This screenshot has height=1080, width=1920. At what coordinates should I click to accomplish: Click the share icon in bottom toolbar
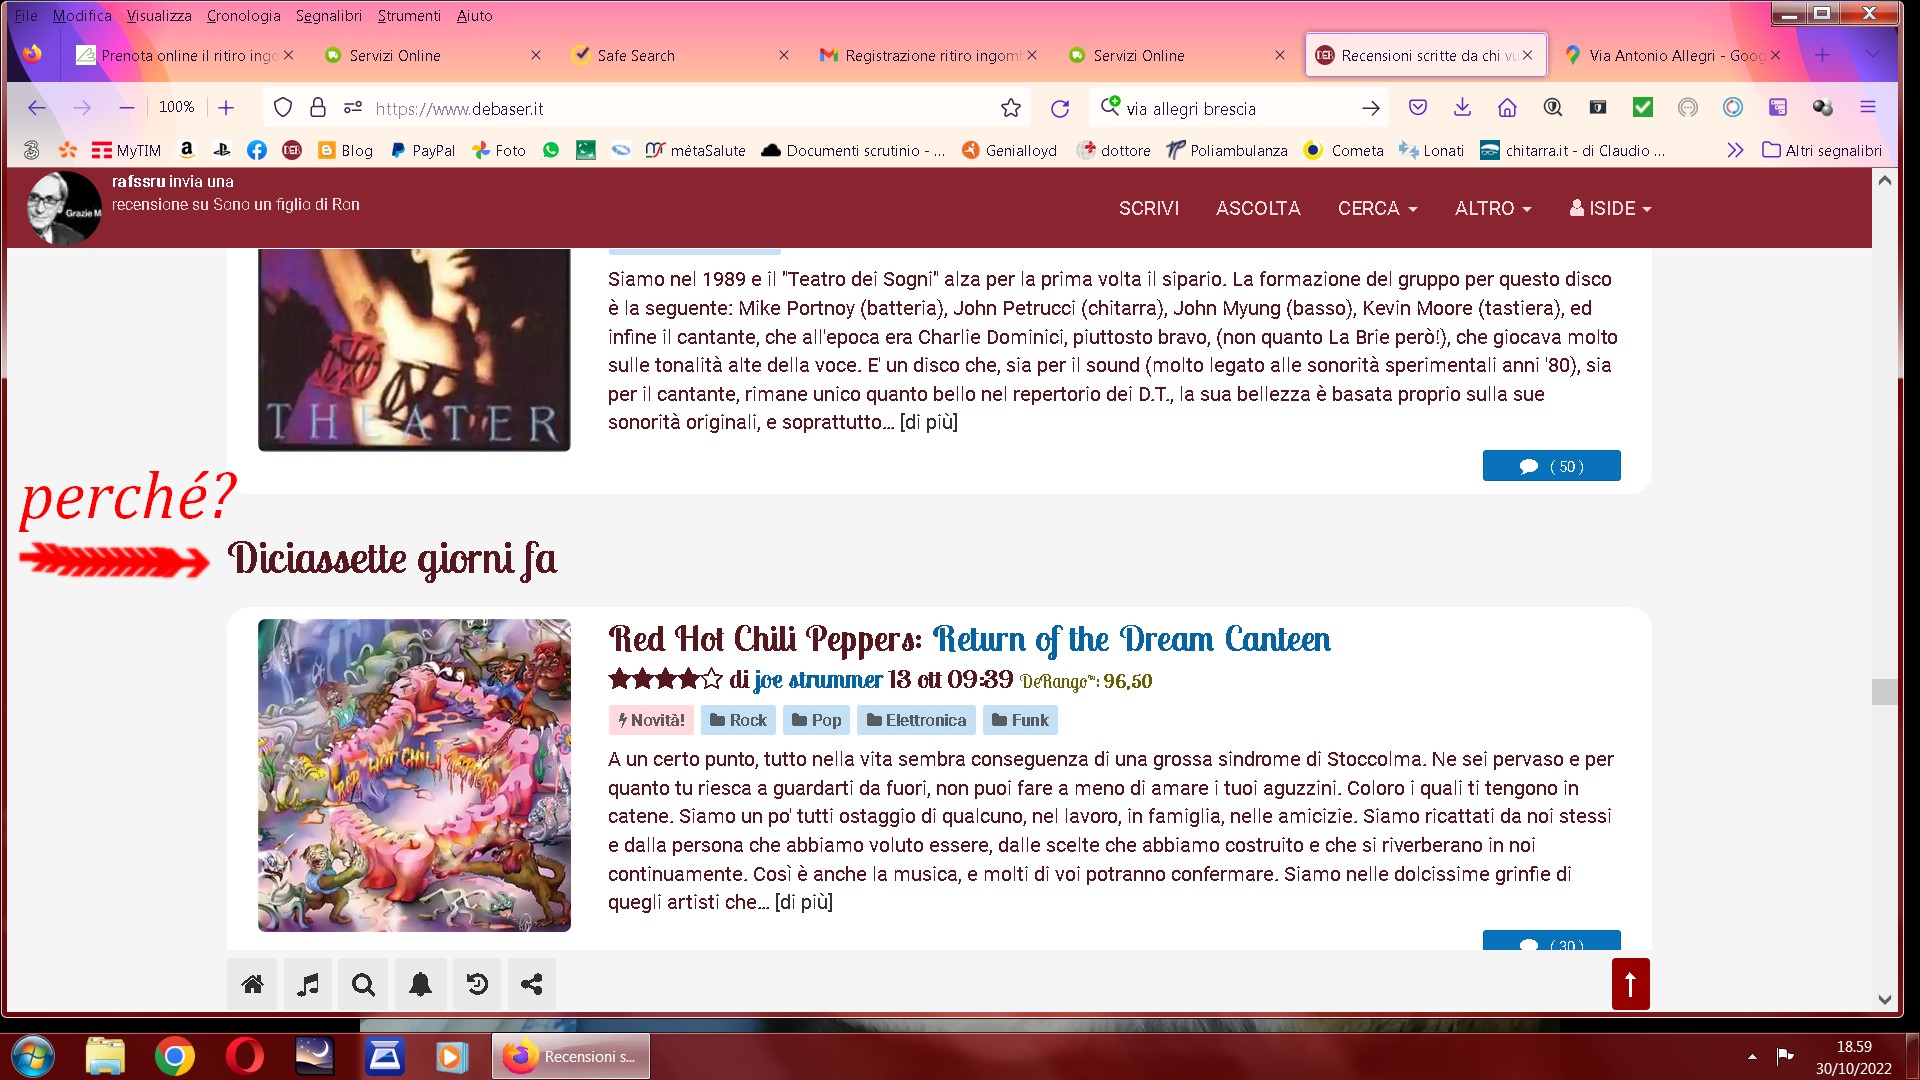point(532,984)
